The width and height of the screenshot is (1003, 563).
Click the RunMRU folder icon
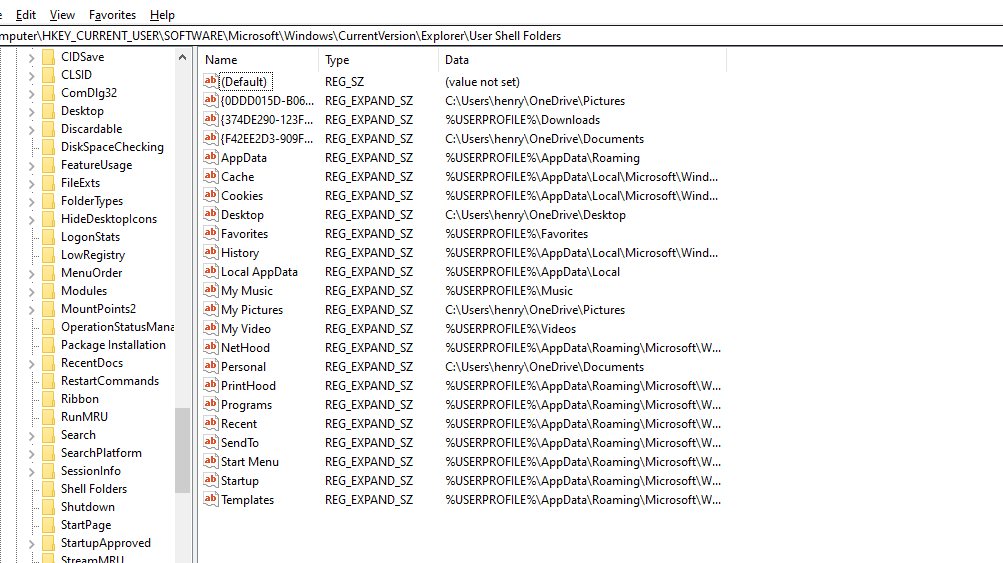coord(48,416)
